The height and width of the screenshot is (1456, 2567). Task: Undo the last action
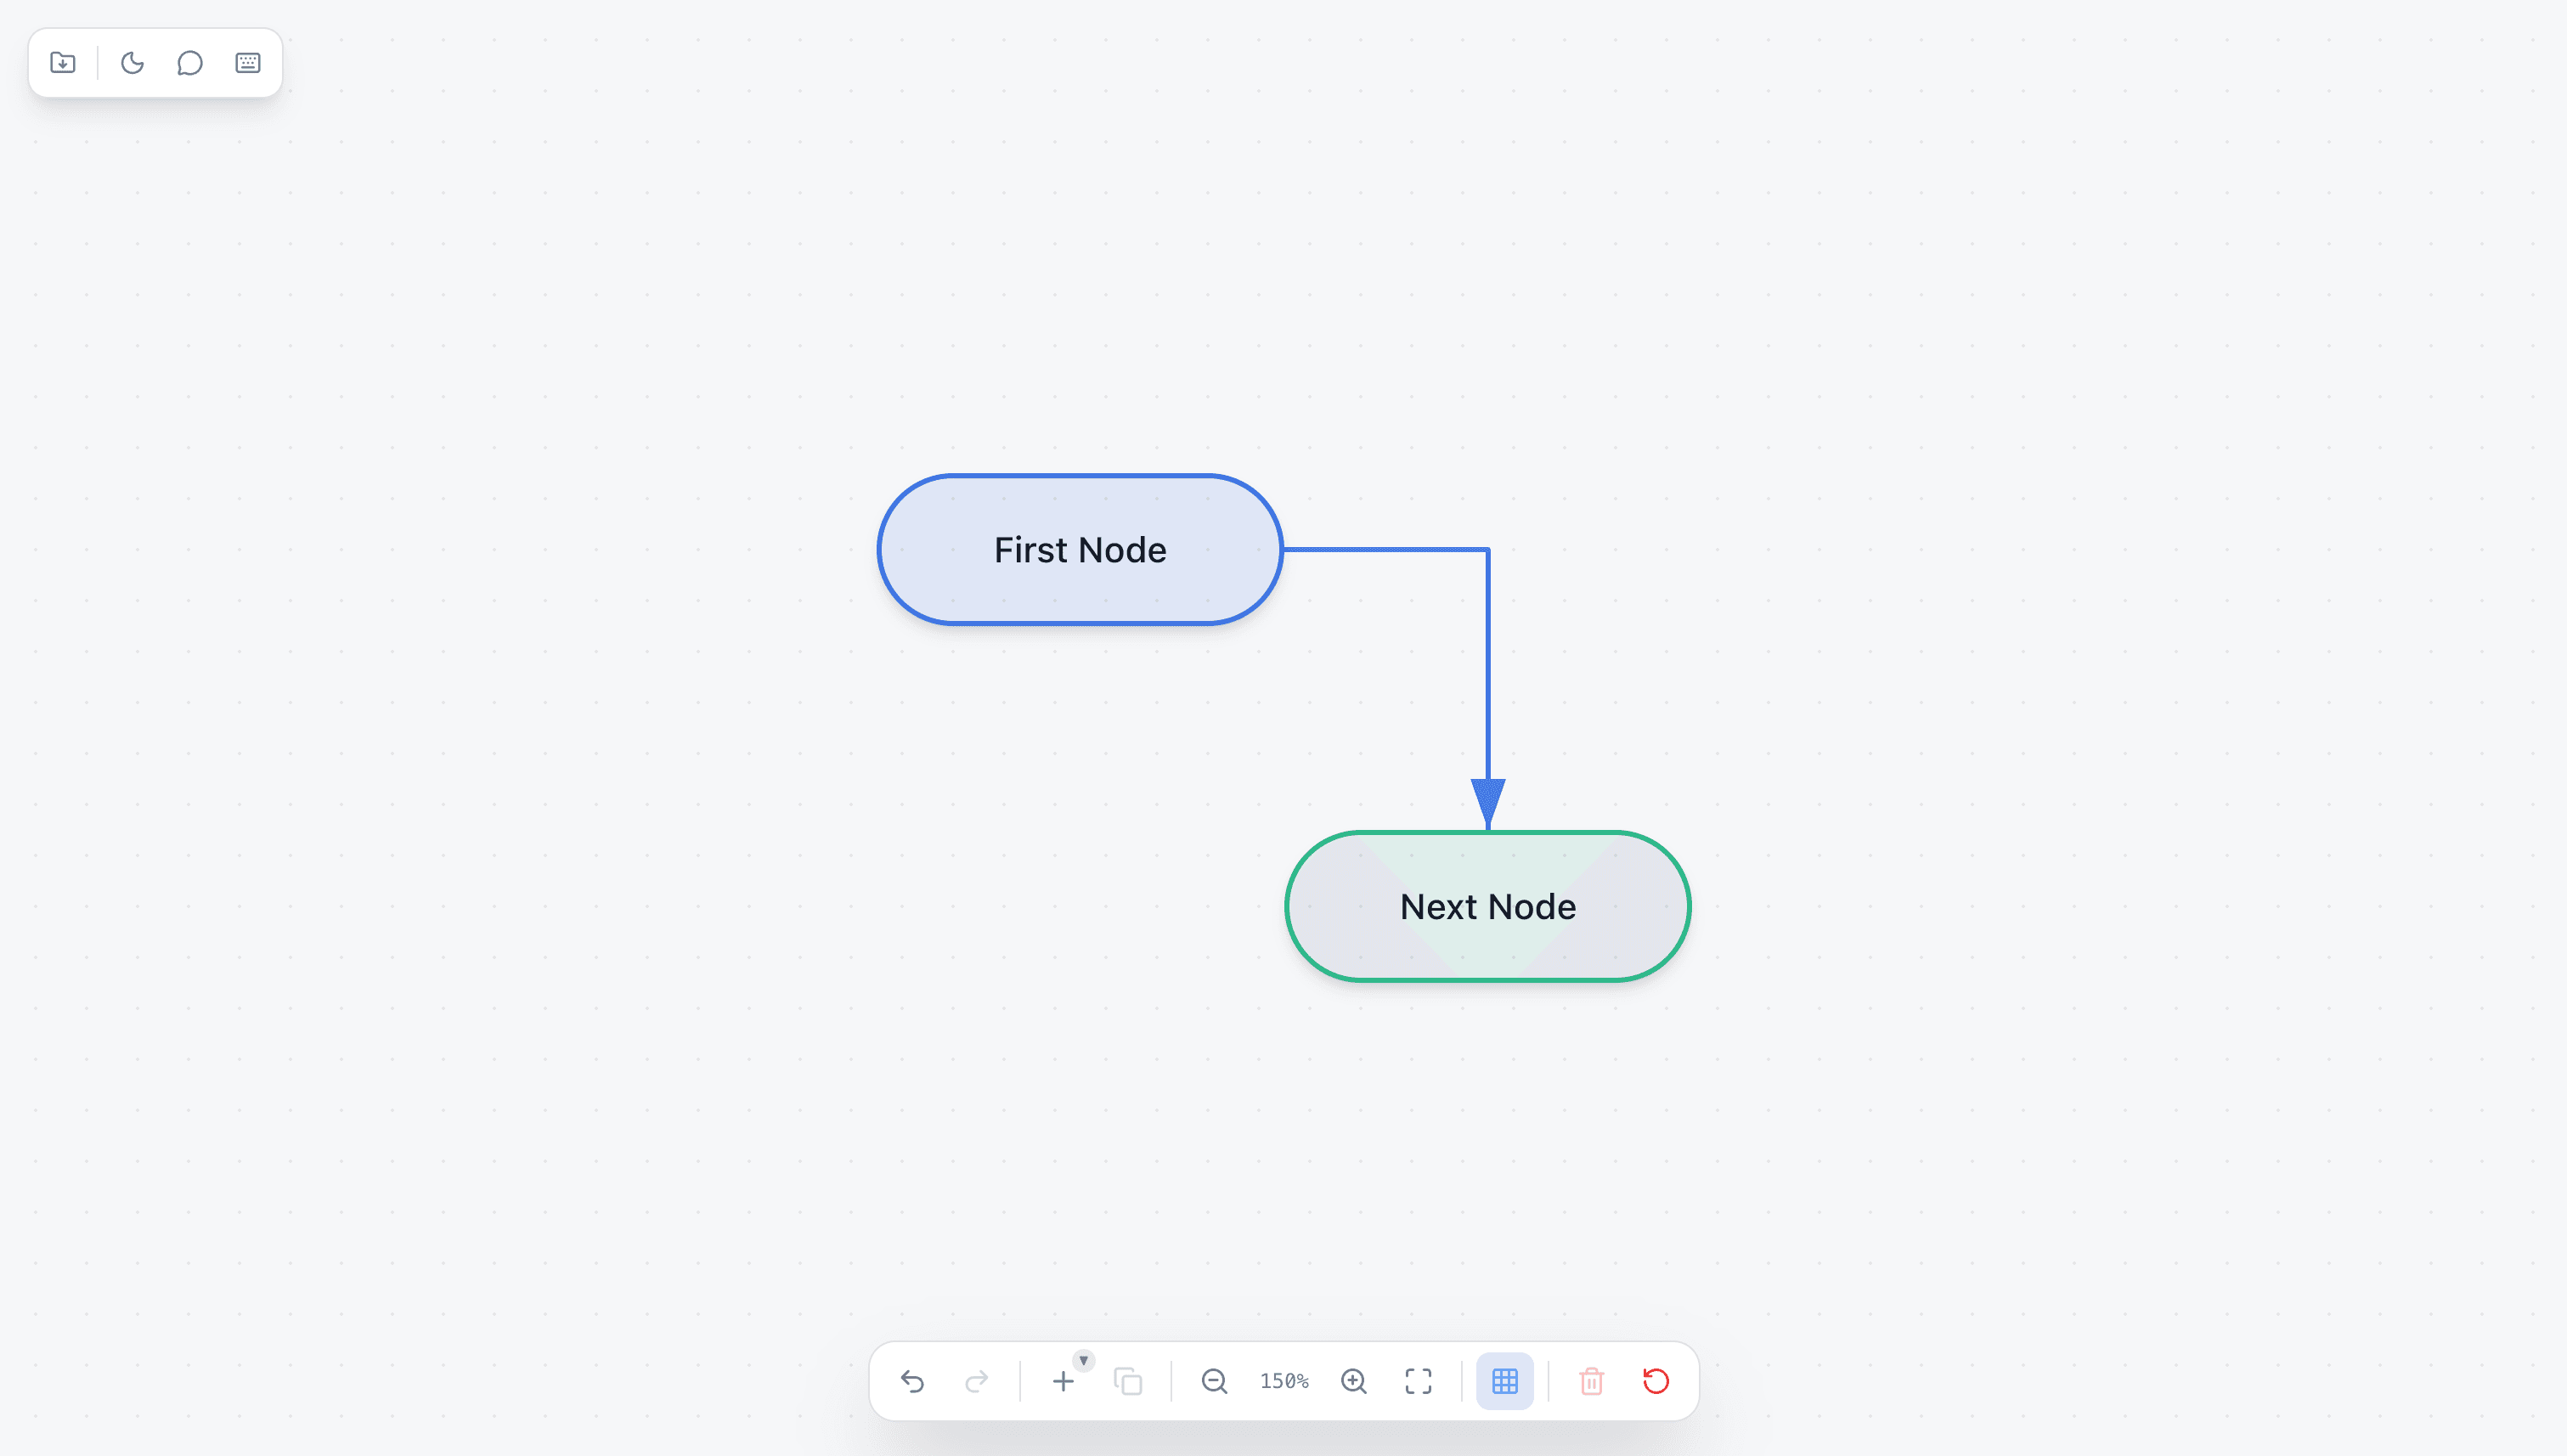[912, 1381]
